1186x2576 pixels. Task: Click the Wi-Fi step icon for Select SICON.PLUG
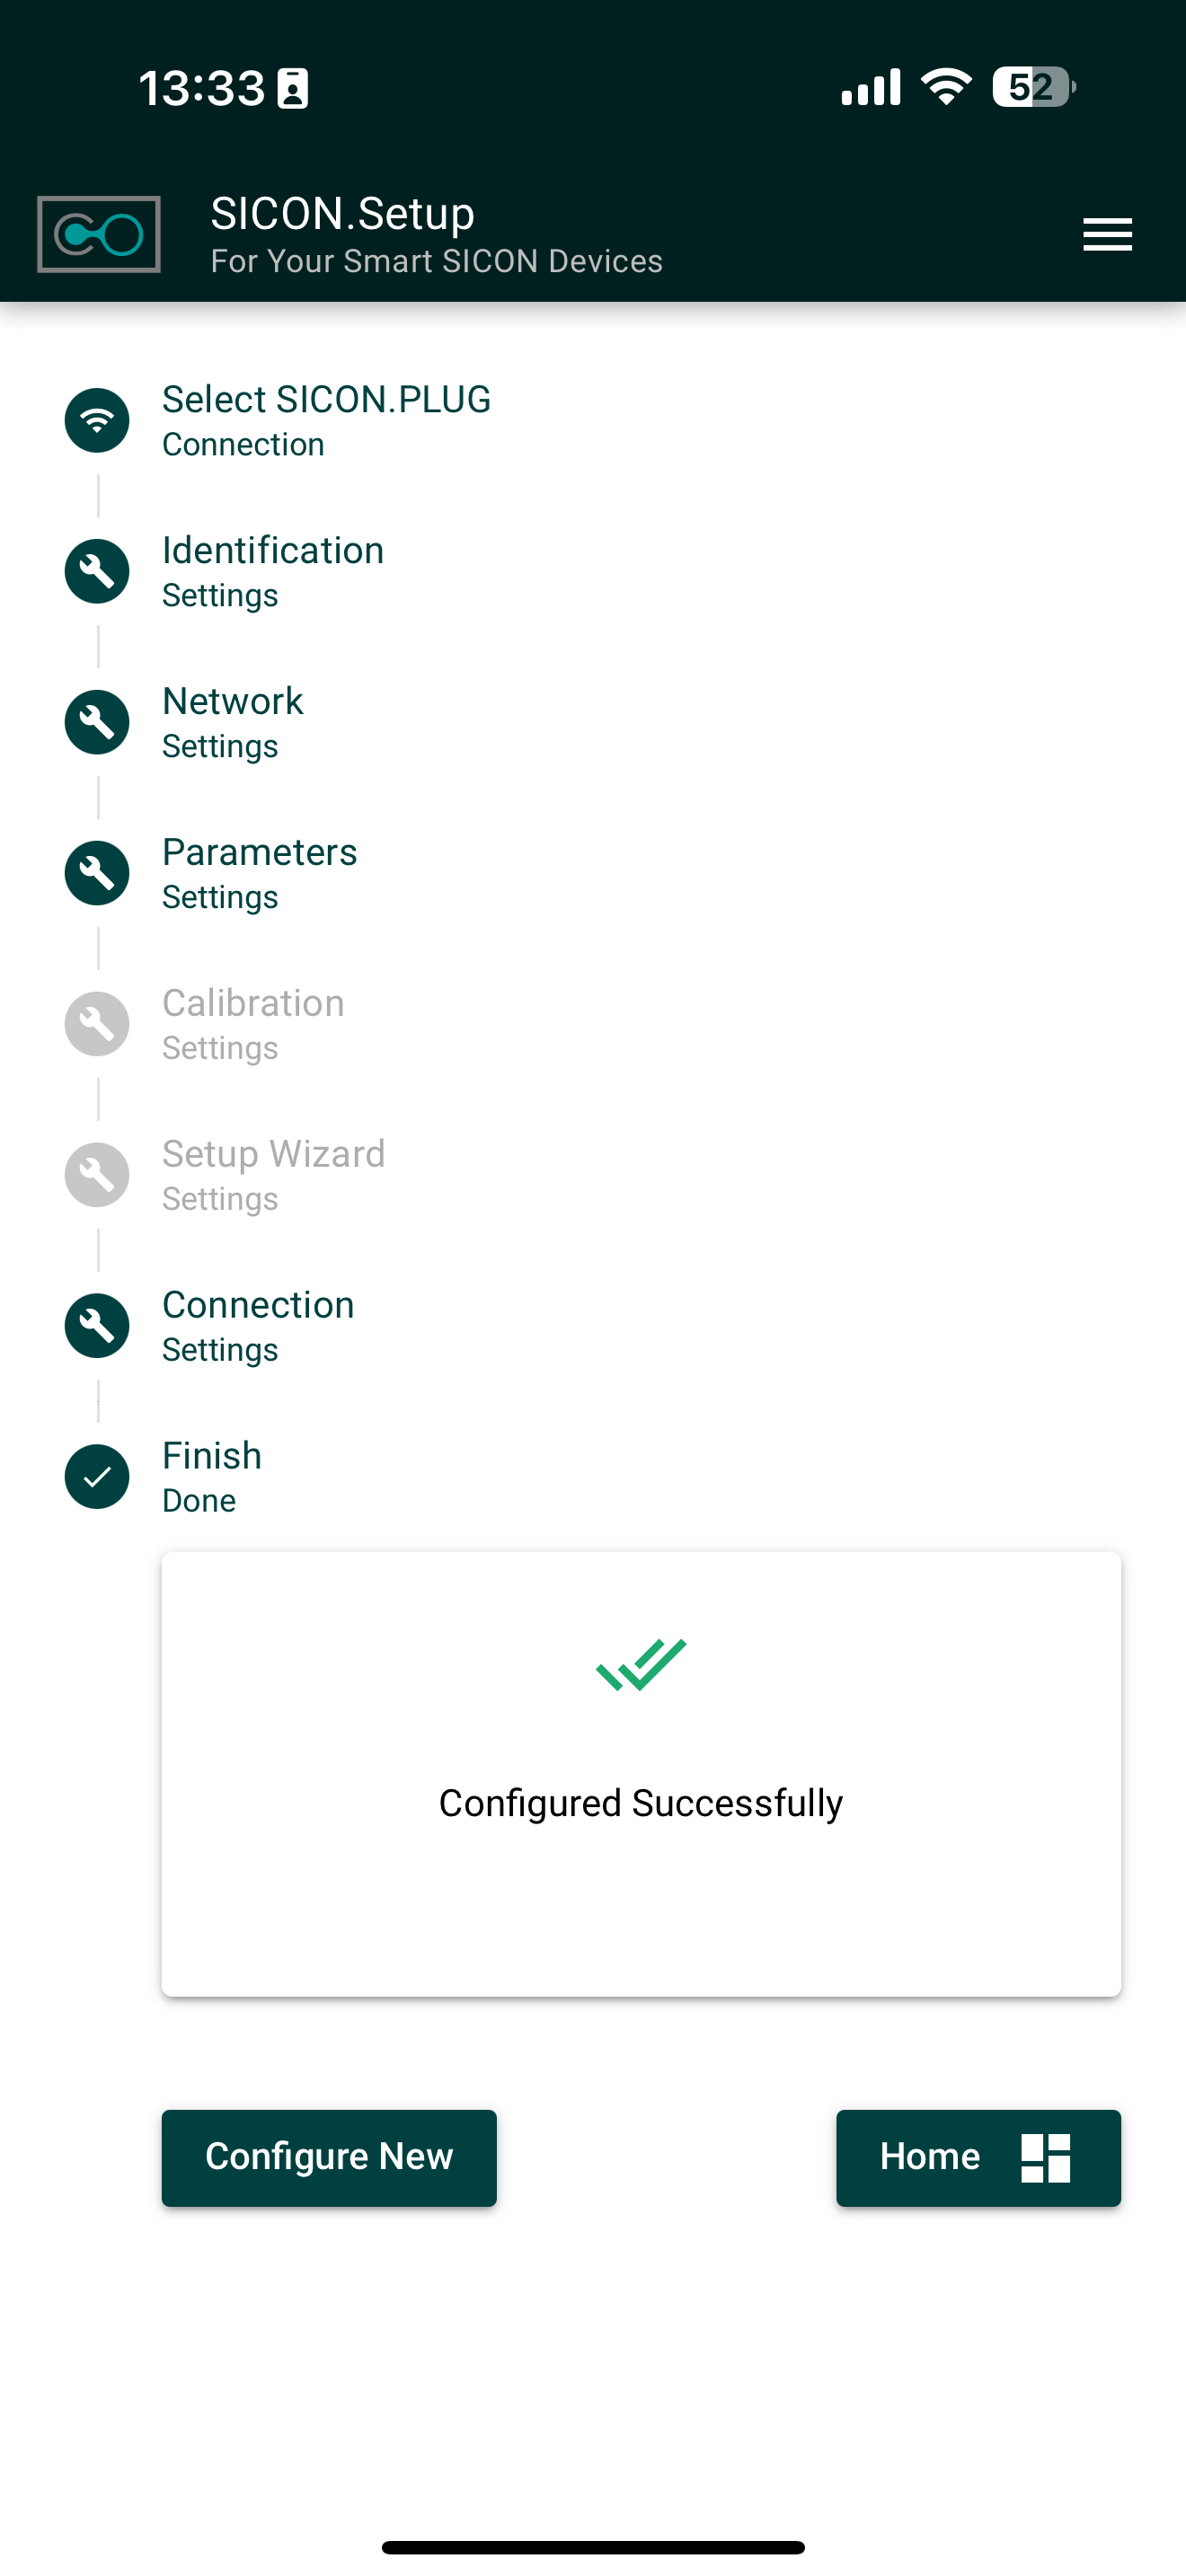tap(97, 420)
